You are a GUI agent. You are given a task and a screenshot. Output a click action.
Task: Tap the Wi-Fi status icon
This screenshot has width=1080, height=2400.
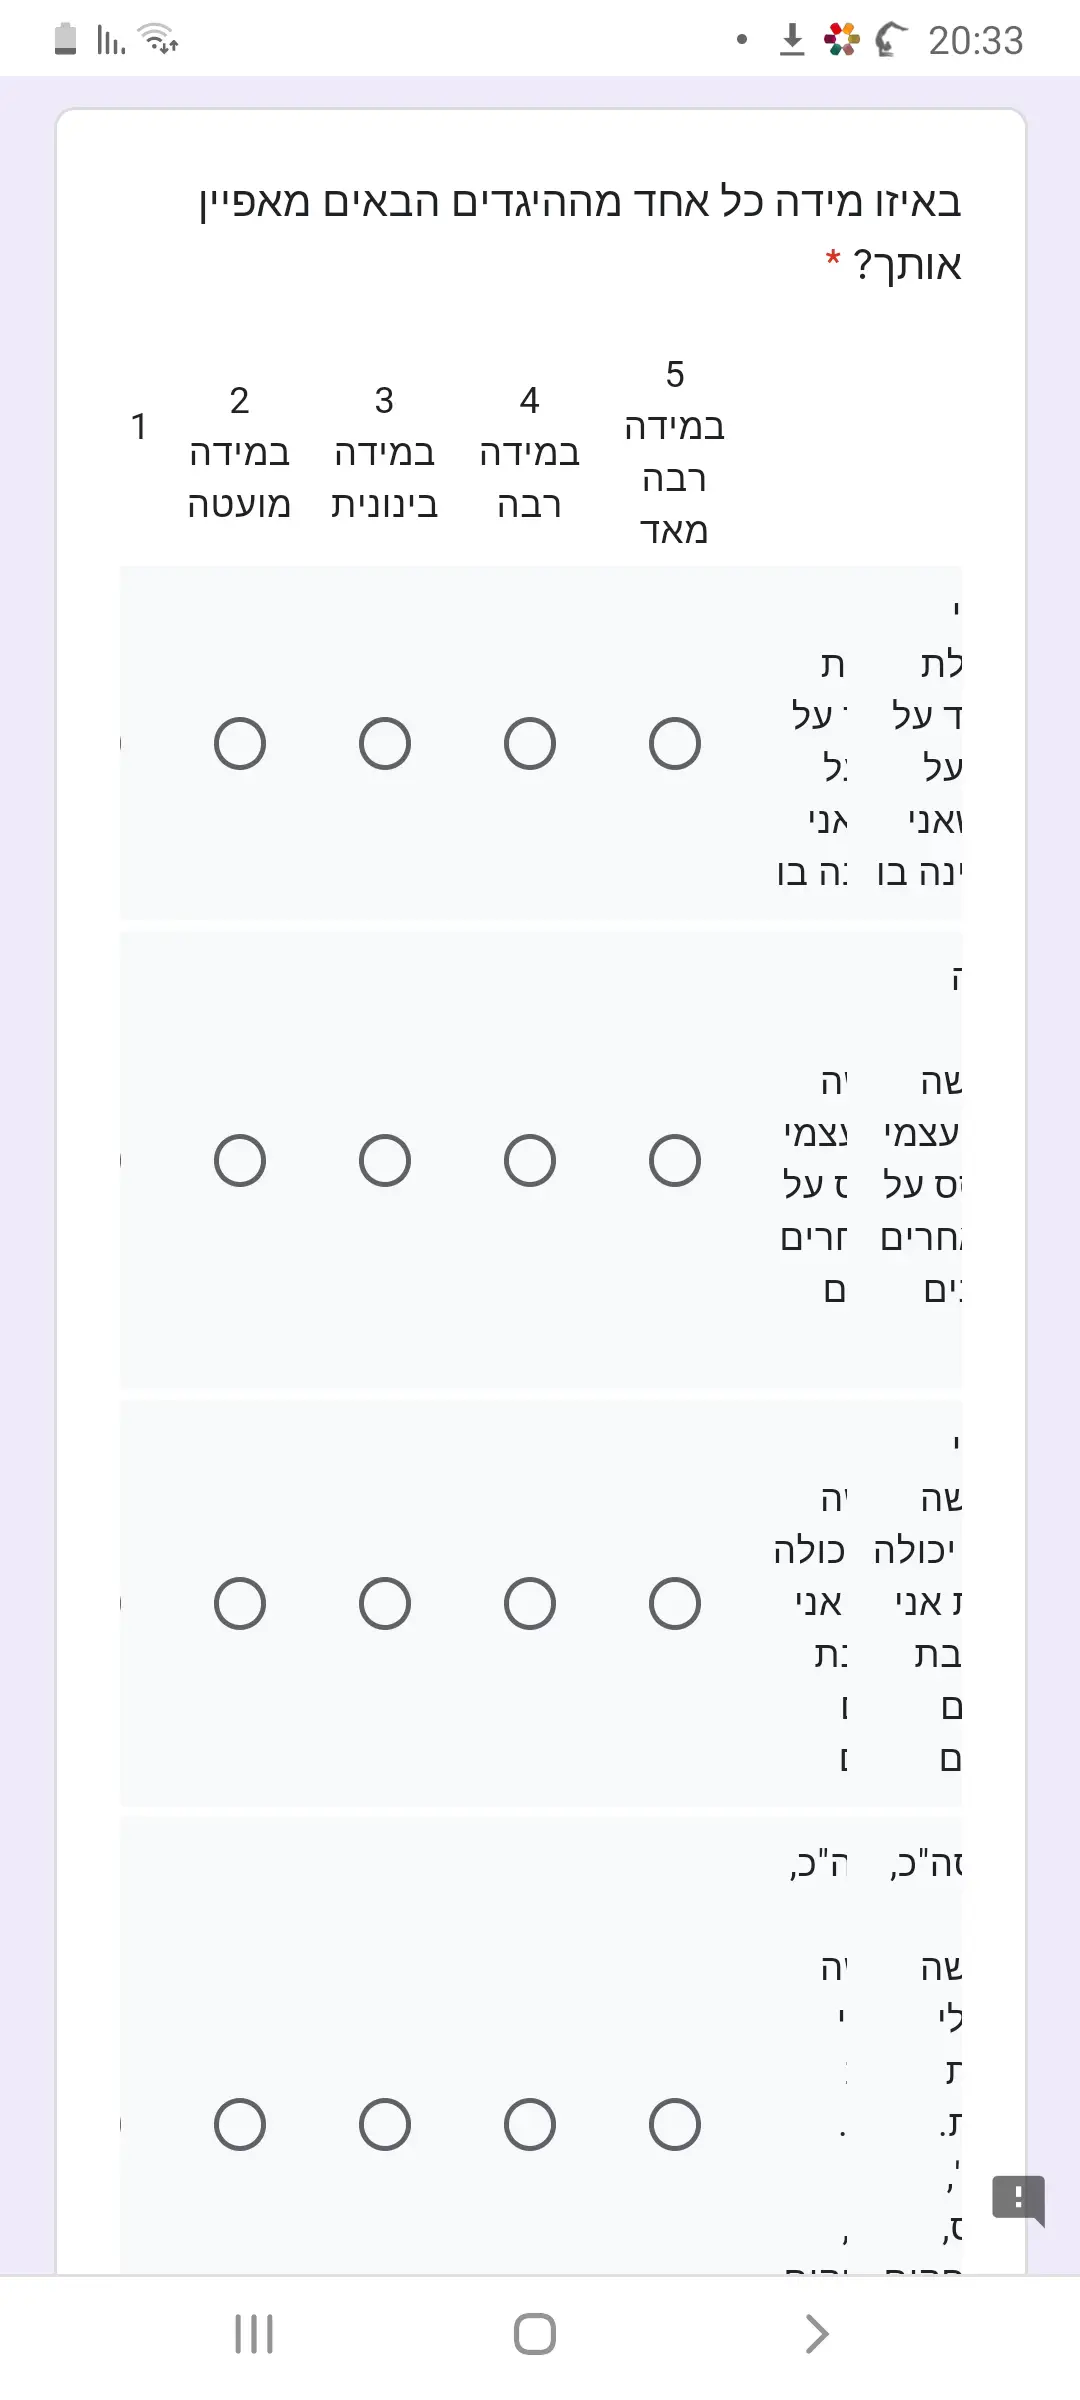click(158, 40)
